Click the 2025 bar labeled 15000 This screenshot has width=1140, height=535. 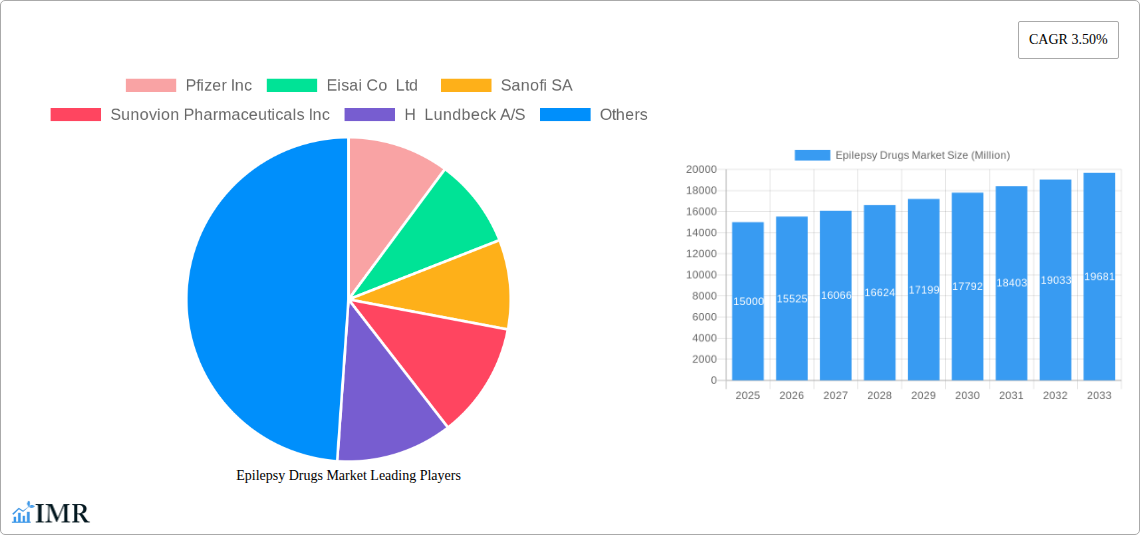click(x=748, y=301)
